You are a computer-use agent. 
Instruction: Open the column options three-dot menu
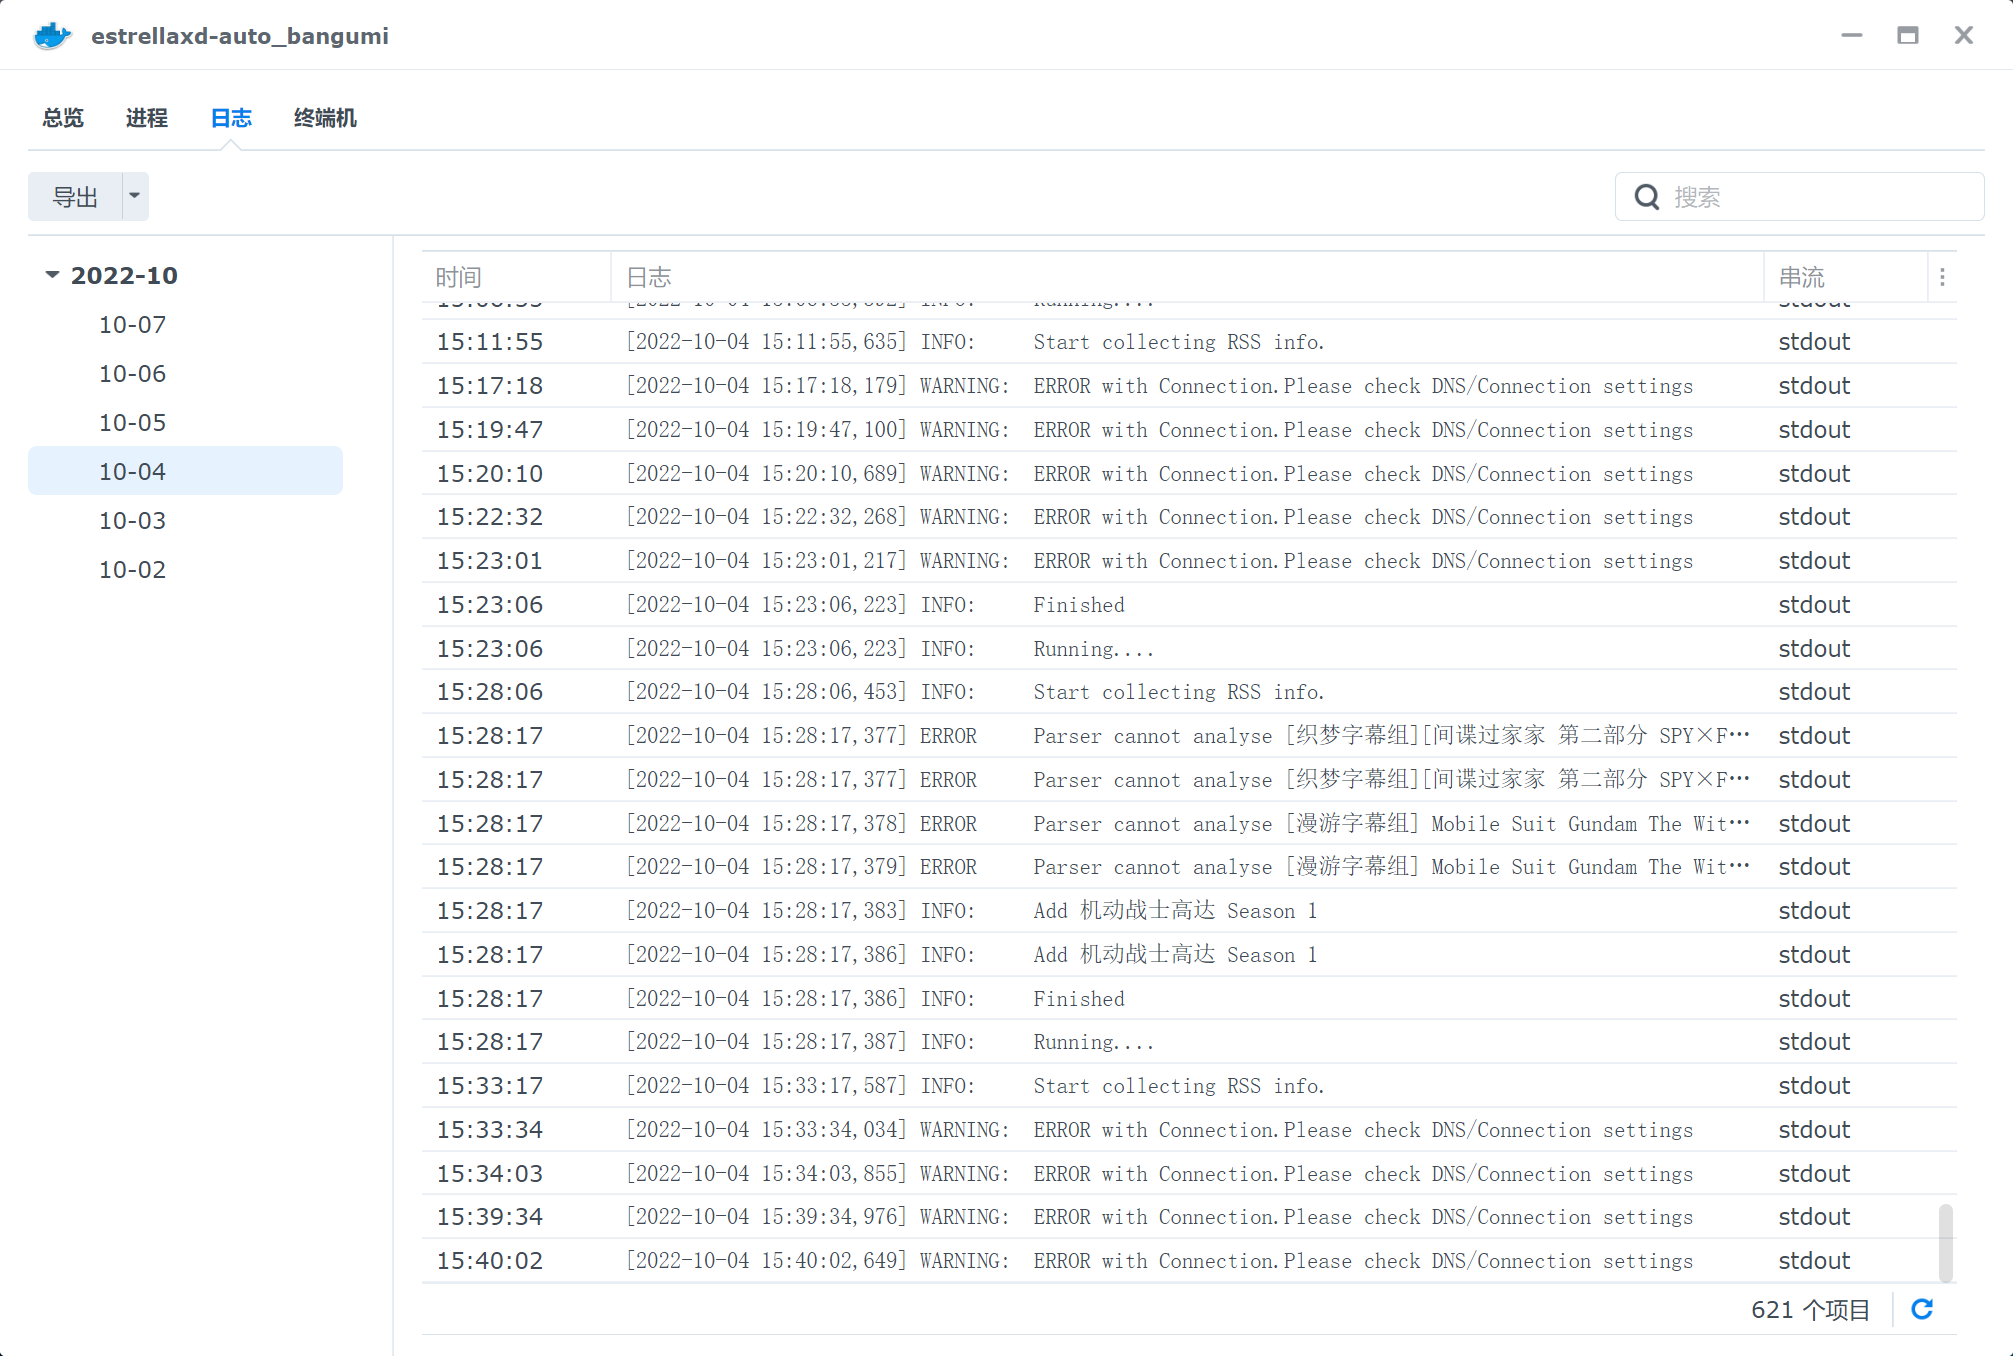point(1943,276)
